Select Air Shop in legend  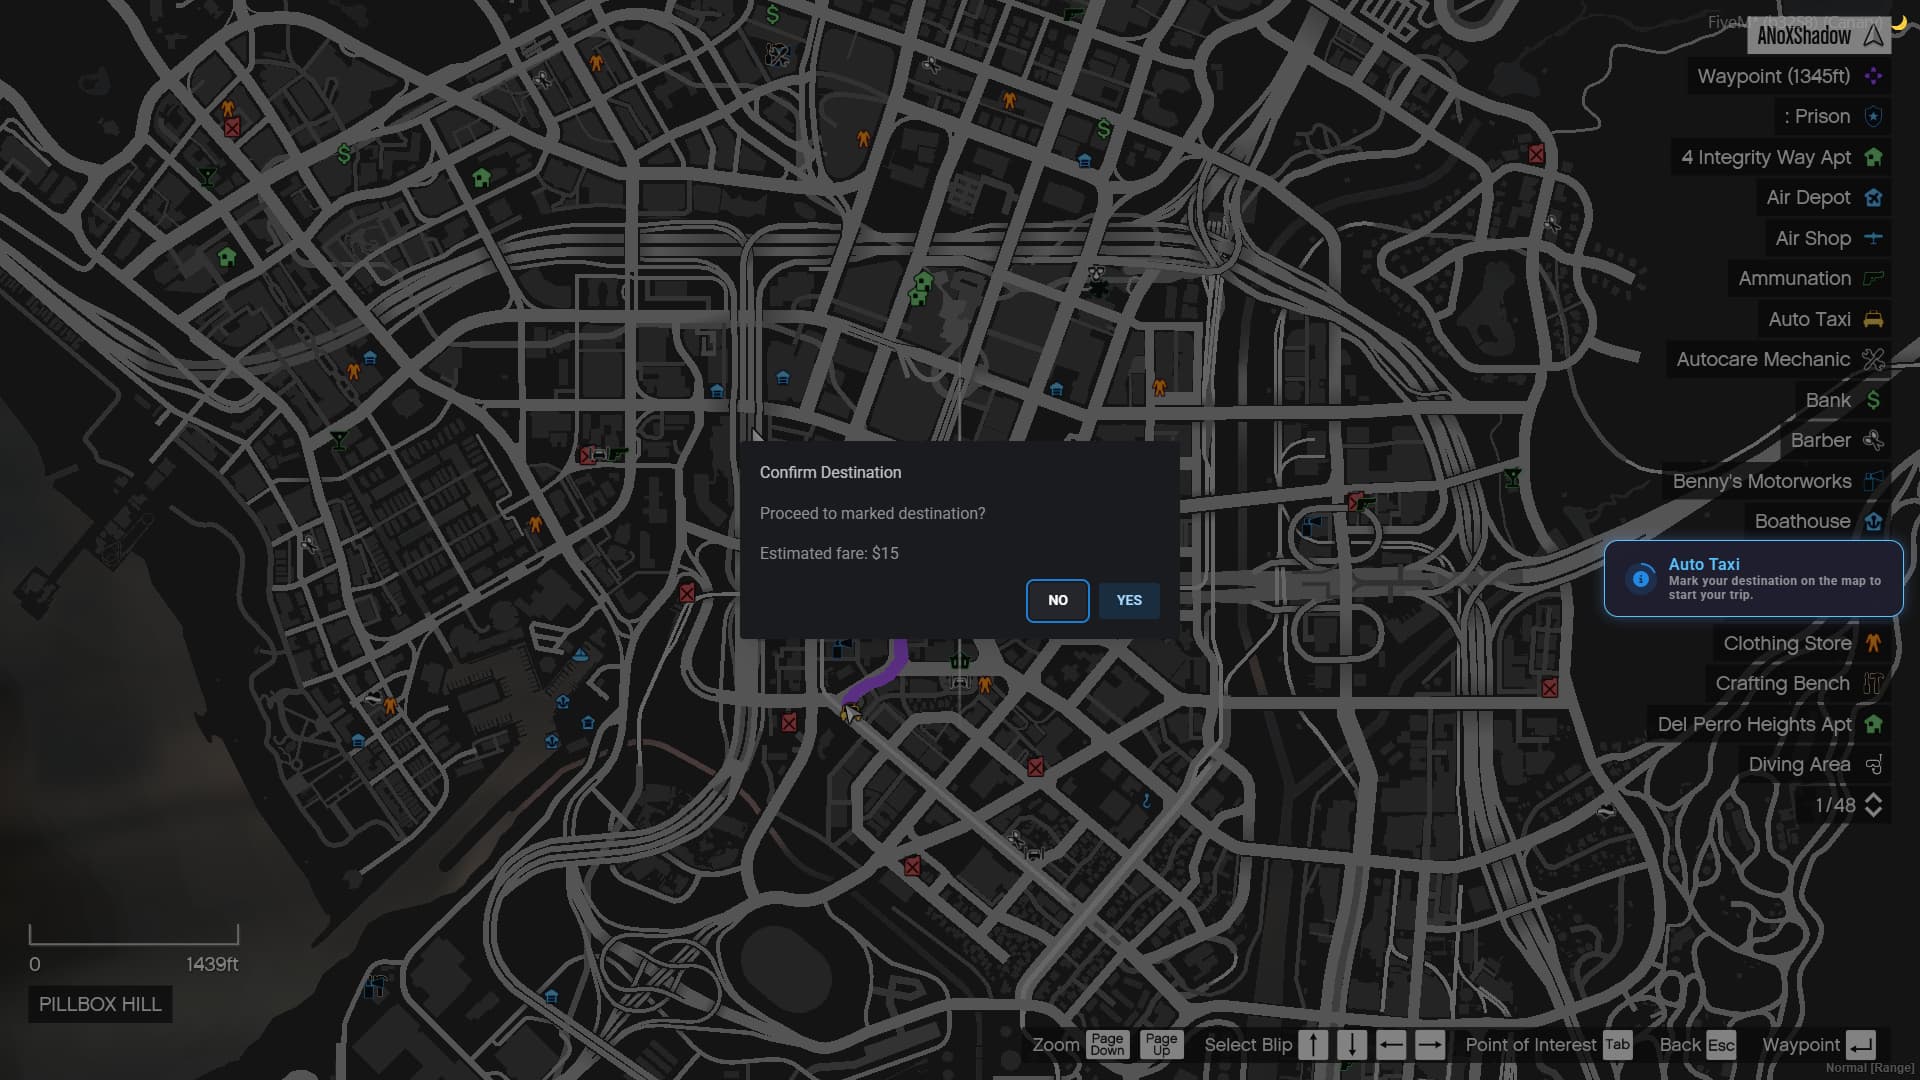pos(1827,238)
